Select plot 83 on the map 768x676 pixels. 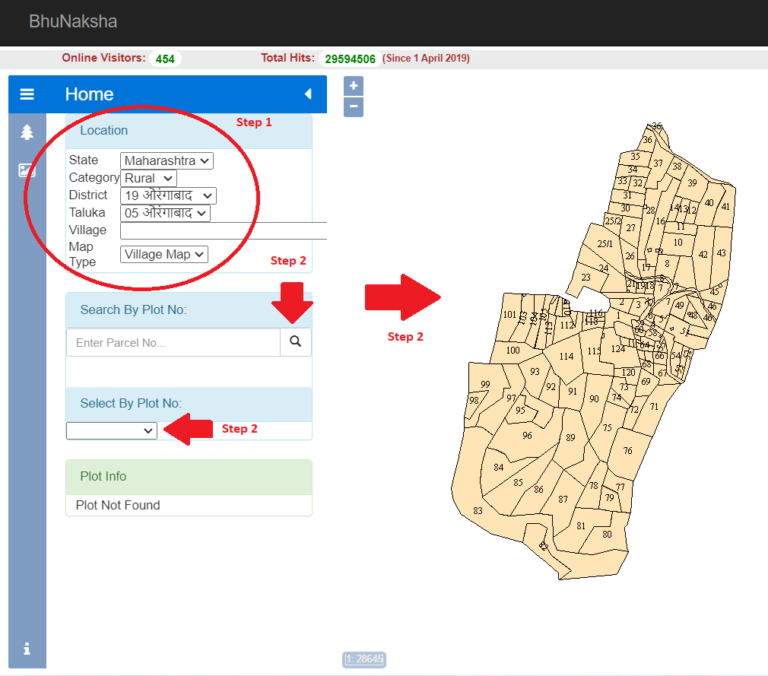pos(478,511)
